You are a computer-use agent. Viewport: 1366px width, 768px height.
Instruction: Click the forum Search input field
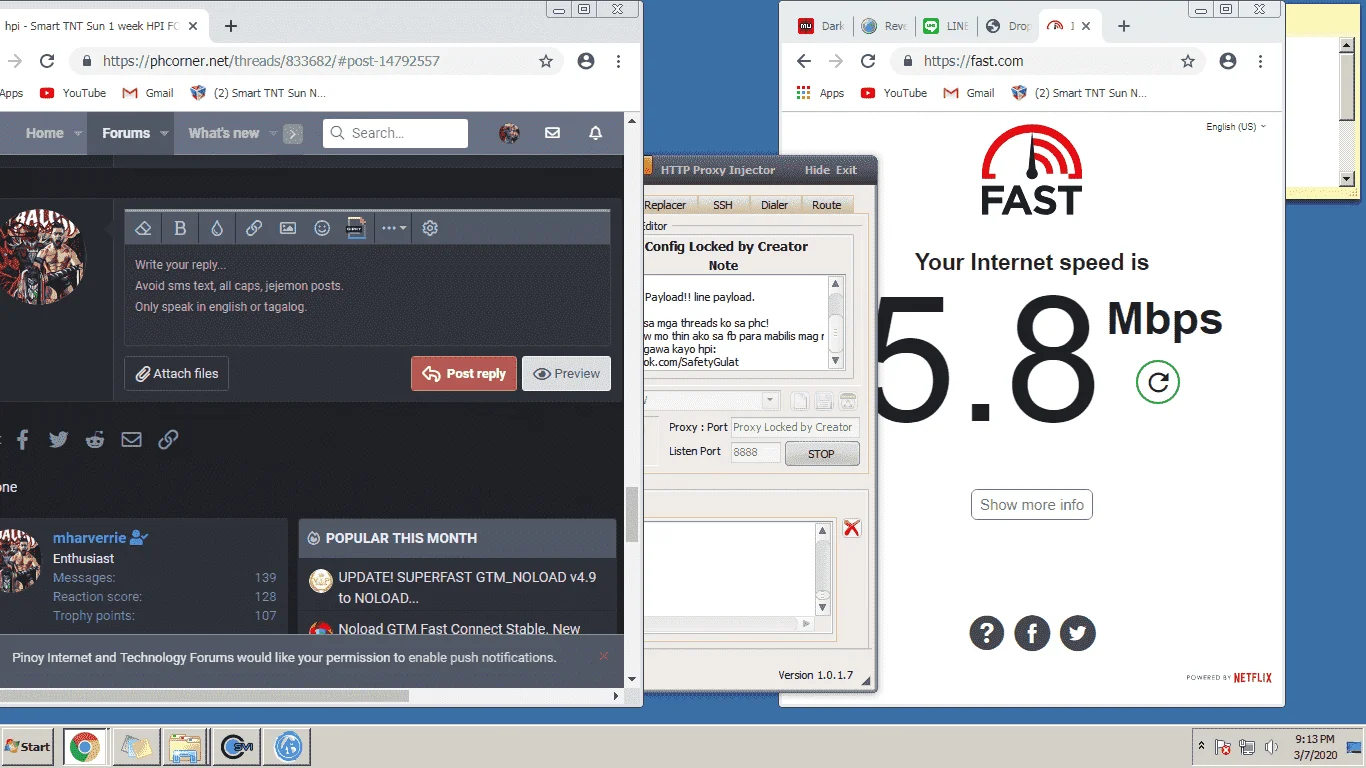pos(395,133)
